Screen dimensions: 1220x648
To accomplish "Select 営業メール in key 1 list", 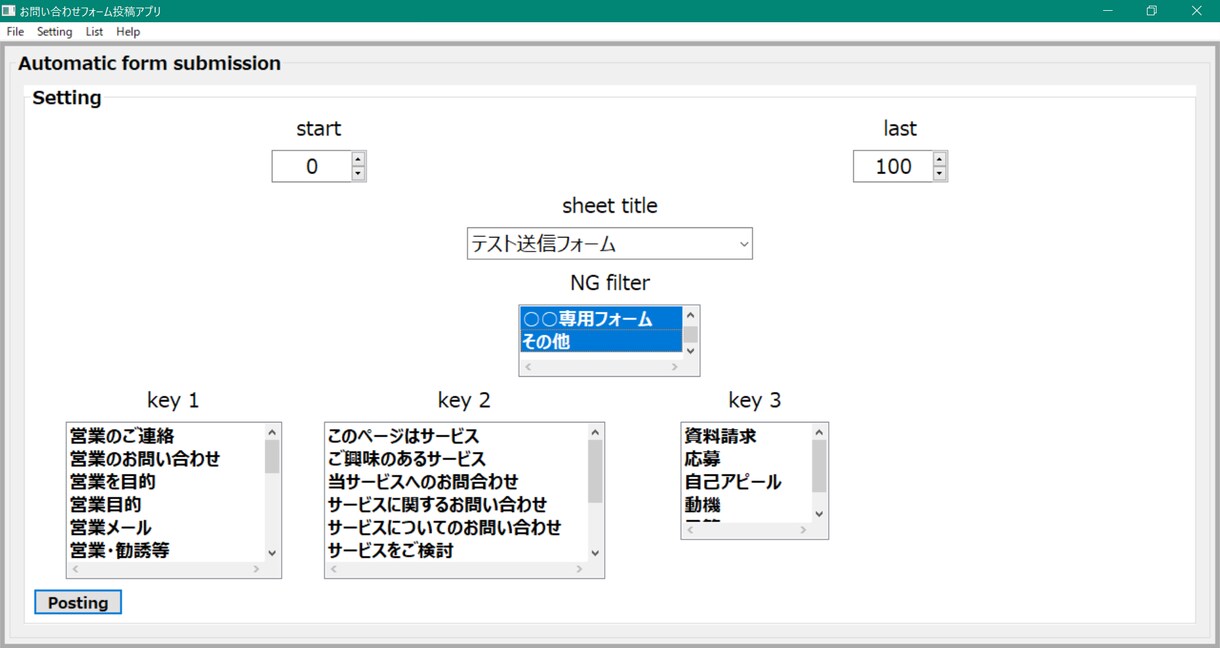I will pos(165,528).
